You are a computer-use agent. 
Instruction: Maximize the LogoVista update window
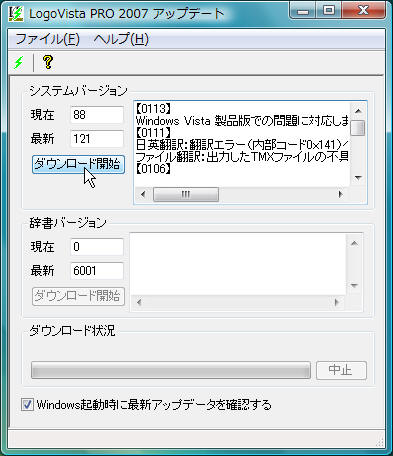pos(329,11)
